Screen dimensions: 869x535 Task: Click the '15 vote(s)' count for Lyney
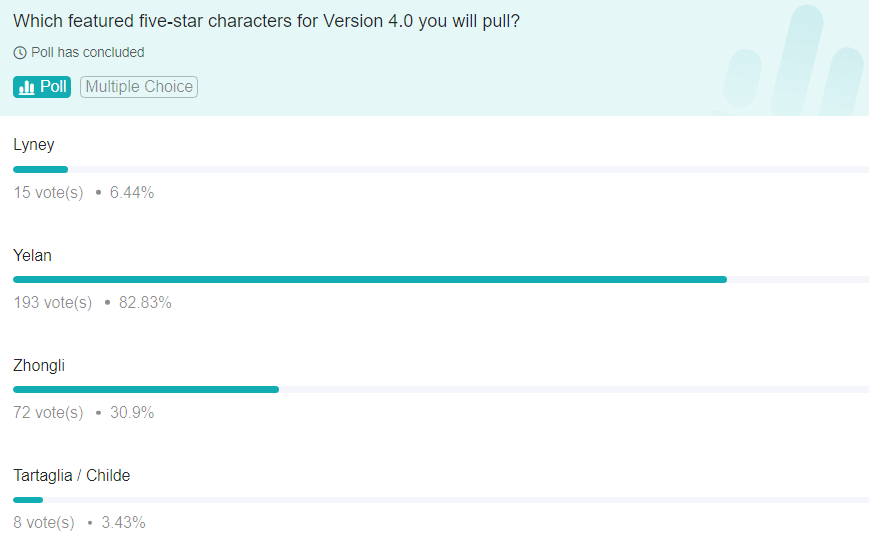click(48, 192)
